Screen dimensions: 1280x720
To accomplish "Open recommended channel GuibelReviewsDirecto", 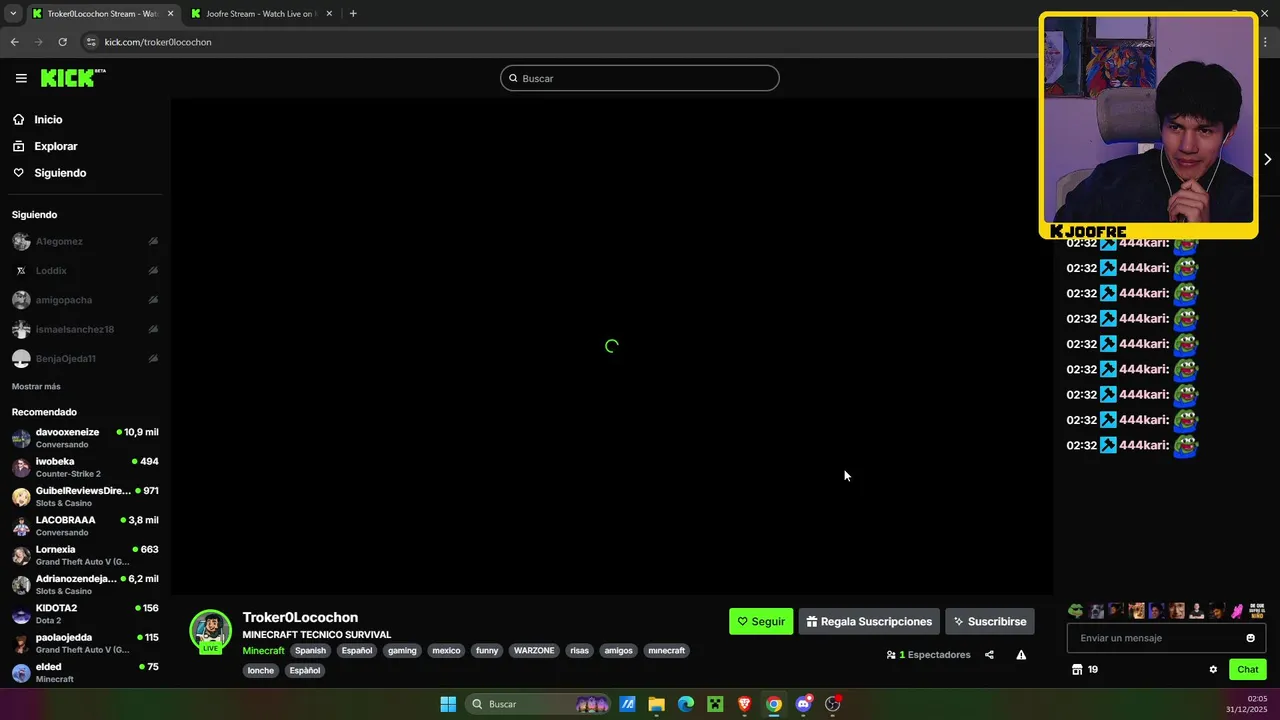I will pyautogui.click(x=85, y=497).
